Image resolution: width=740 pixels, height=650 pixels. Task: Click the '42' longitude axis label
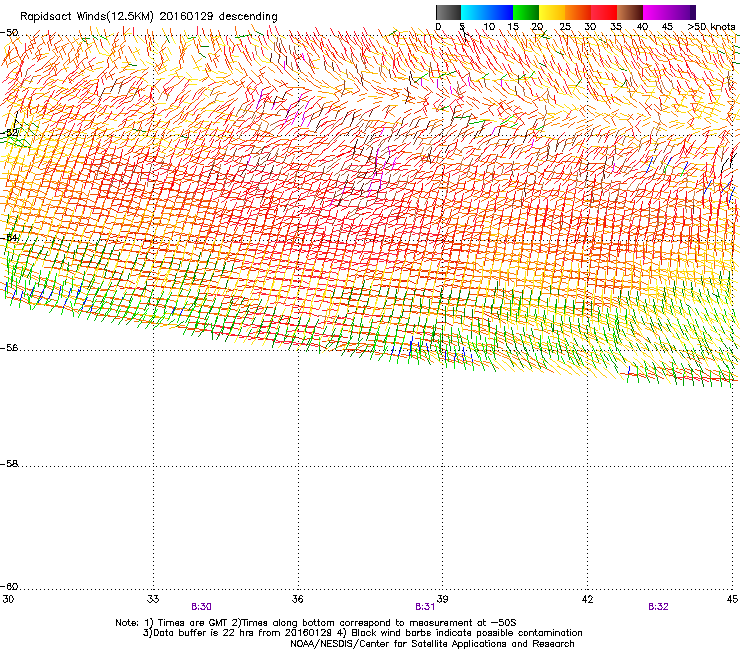[x=588, y=599]
